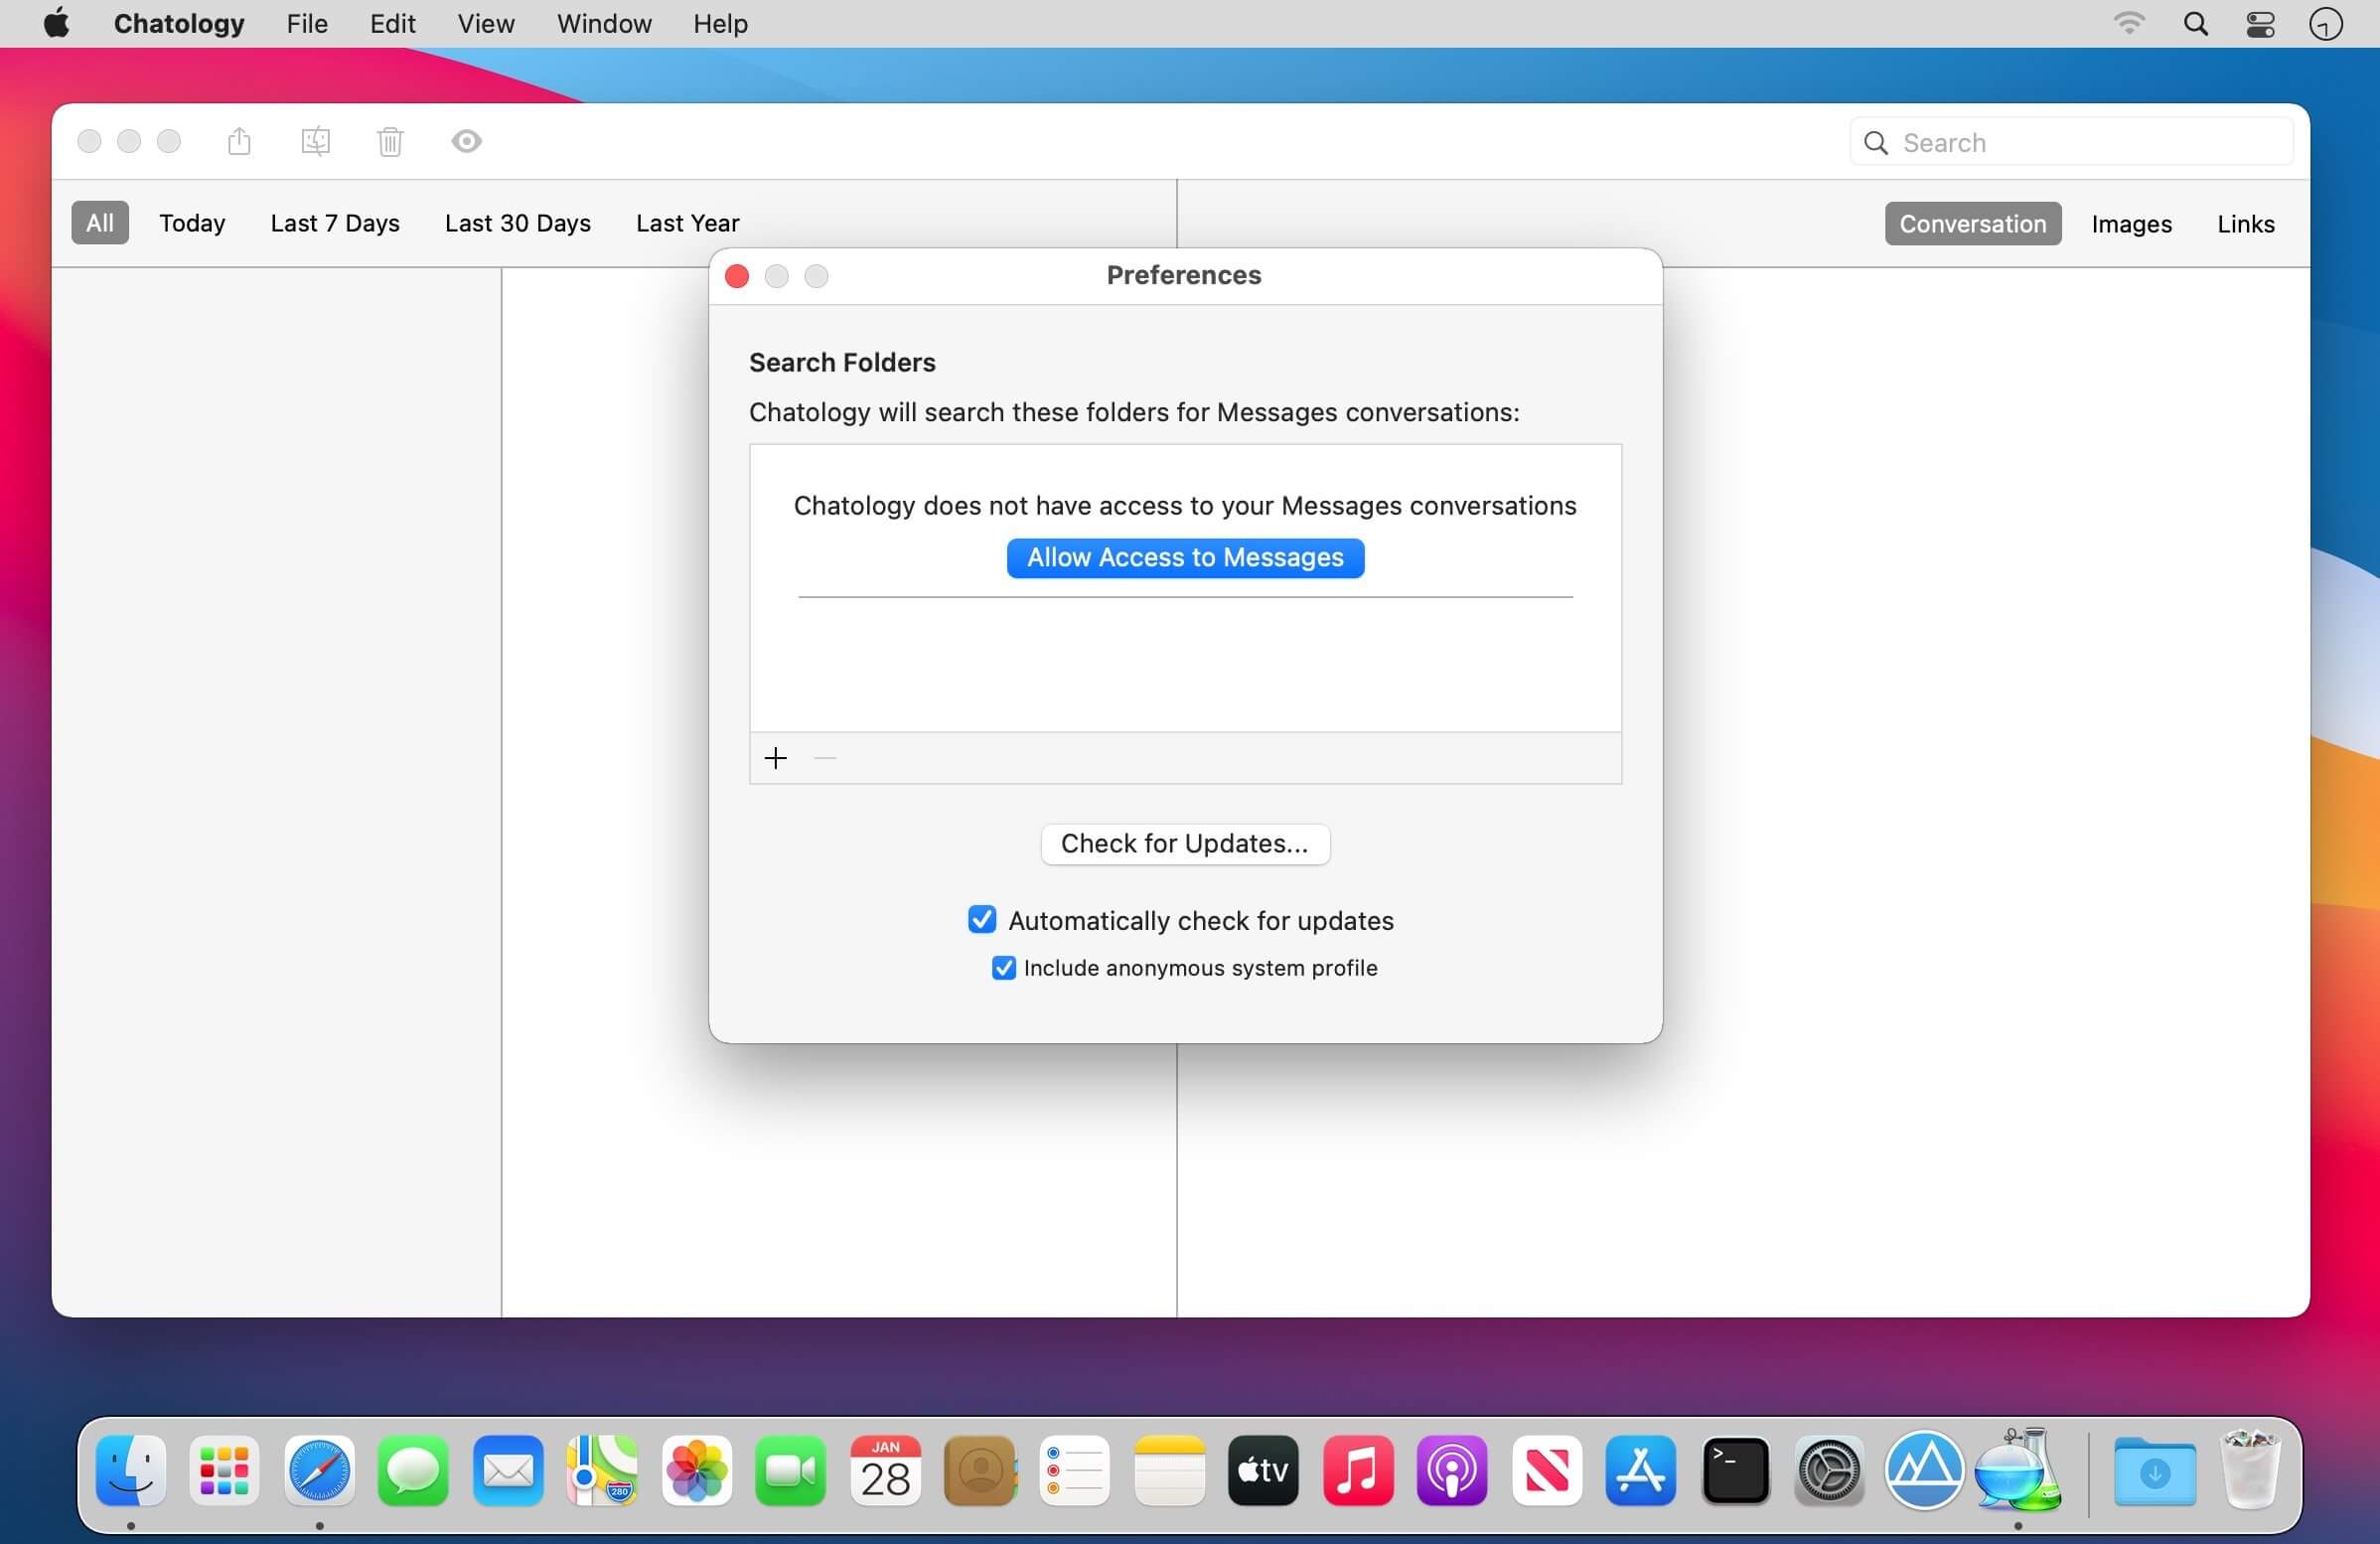
Task: Open Reminders from the Dock
Action: tap(1074, 1470)
